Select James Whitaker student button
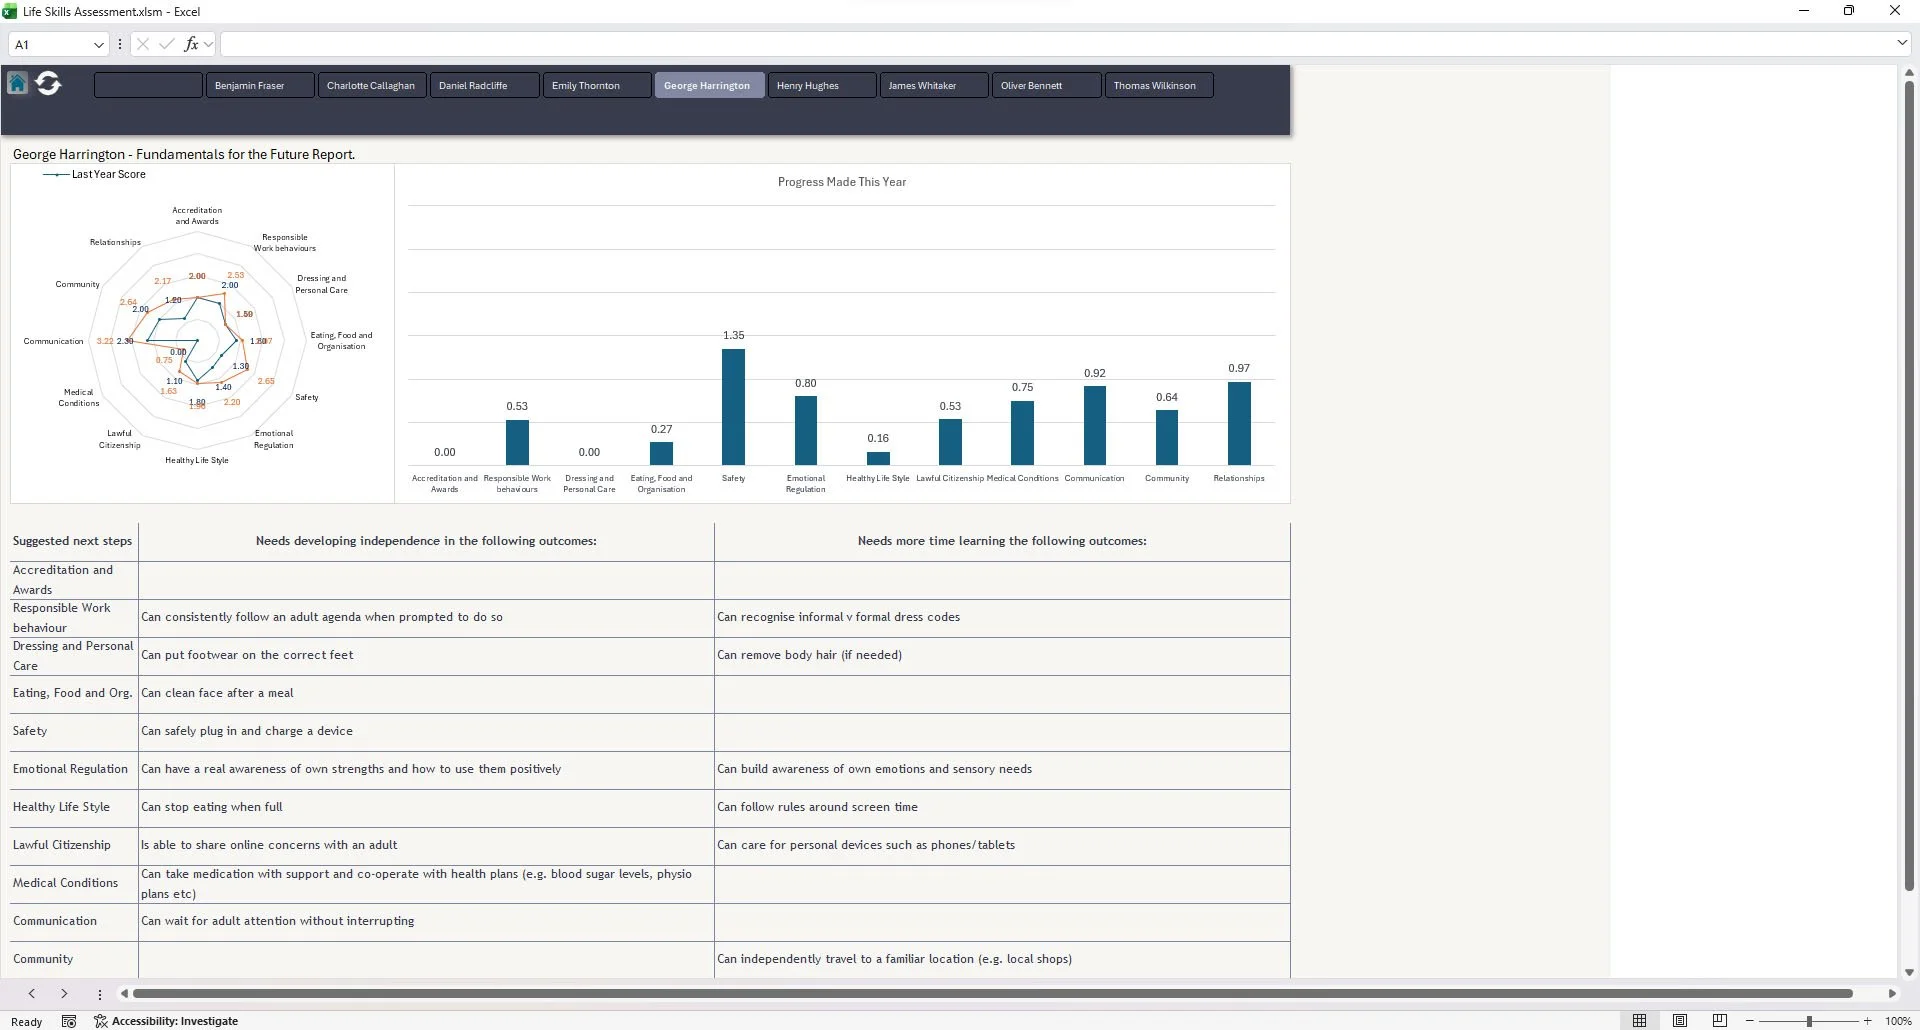This screenshot has width=1920, height=1030. tap(934, 85)
